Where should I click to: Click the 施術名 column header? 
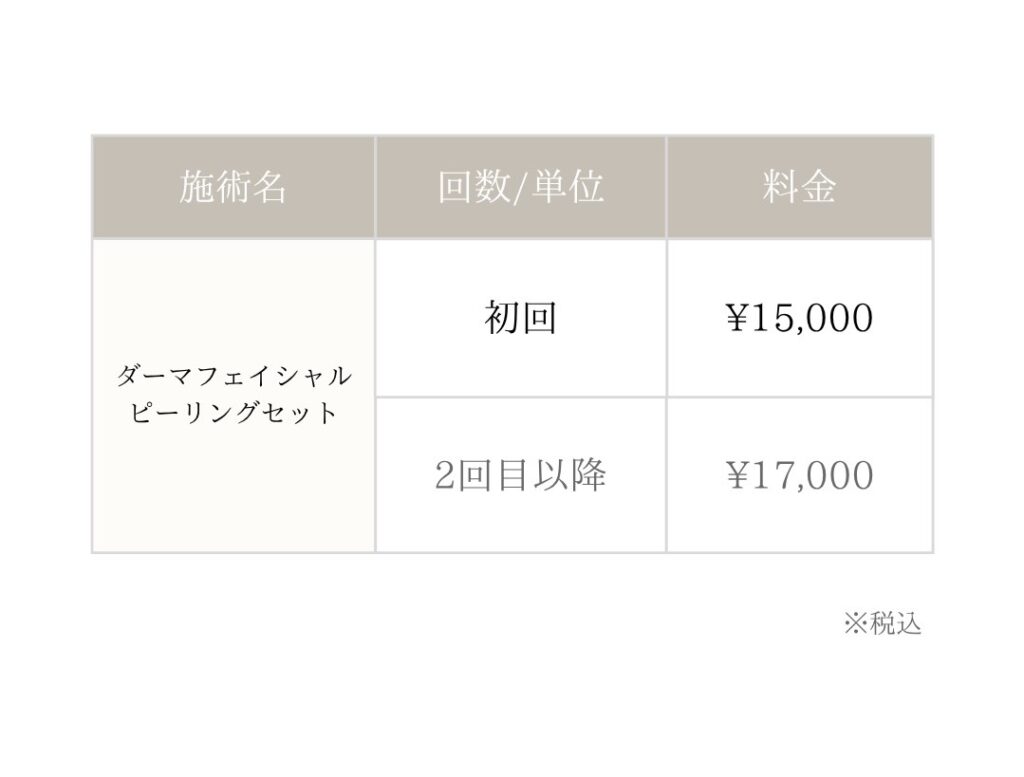tap(233, 188)
